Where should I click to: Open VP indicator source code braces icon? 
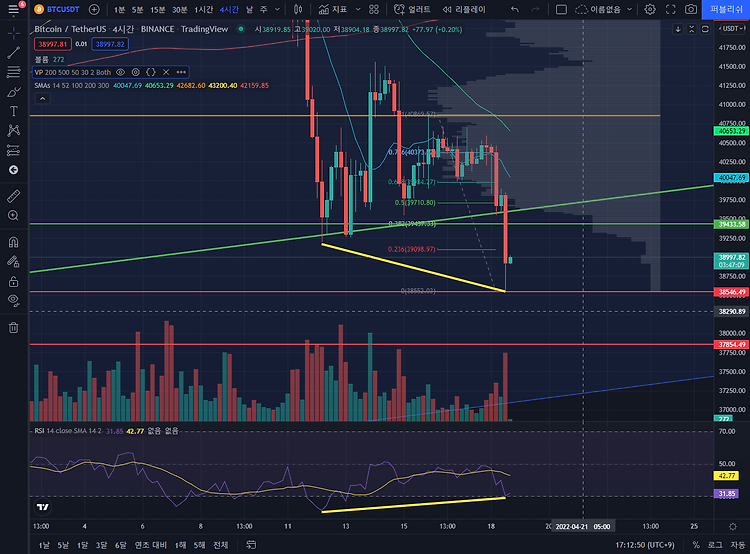click(x=151, y=72)
